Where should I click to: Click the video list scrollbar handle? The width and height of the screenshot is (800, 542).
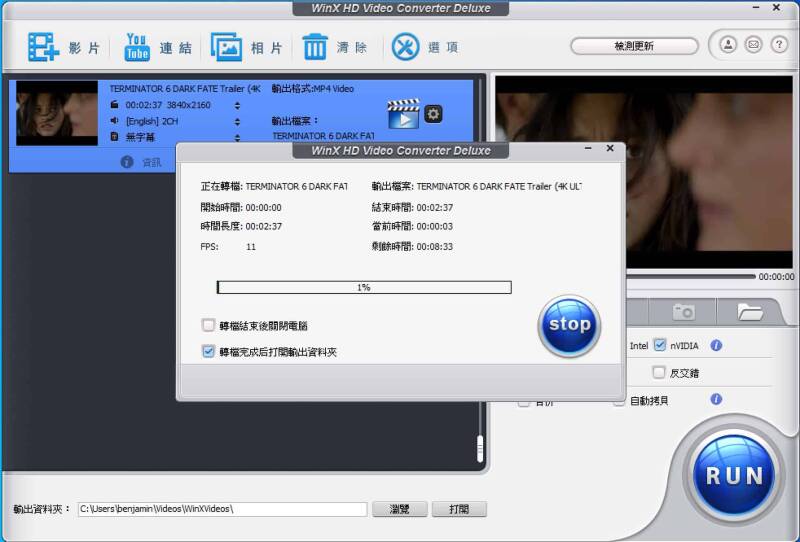pos(480,449)
